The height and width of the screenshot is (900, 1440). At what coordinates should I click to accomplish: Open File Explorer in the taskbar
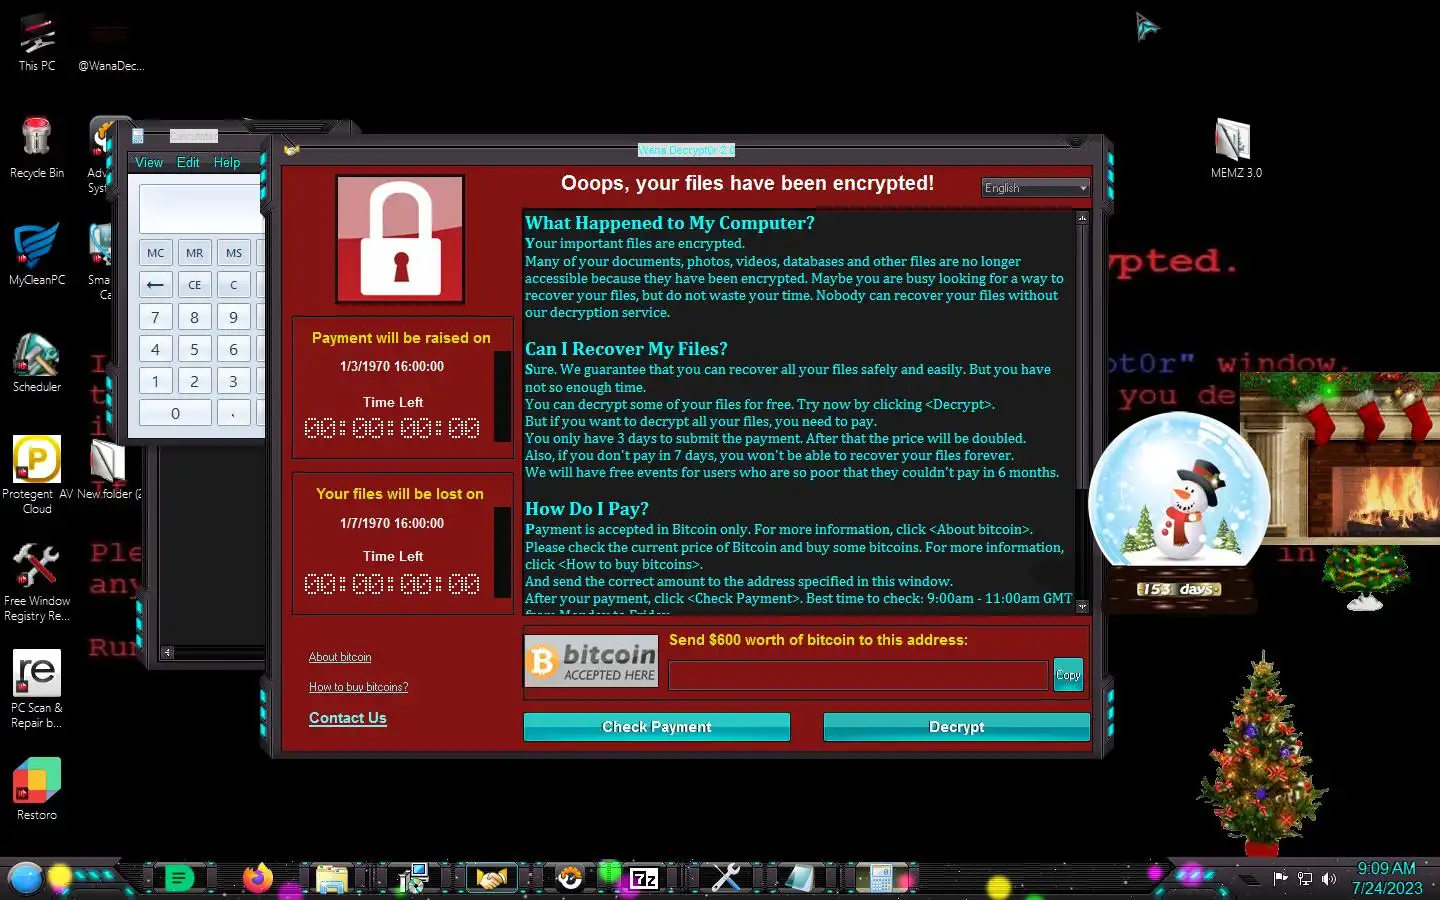pos(331,879)
